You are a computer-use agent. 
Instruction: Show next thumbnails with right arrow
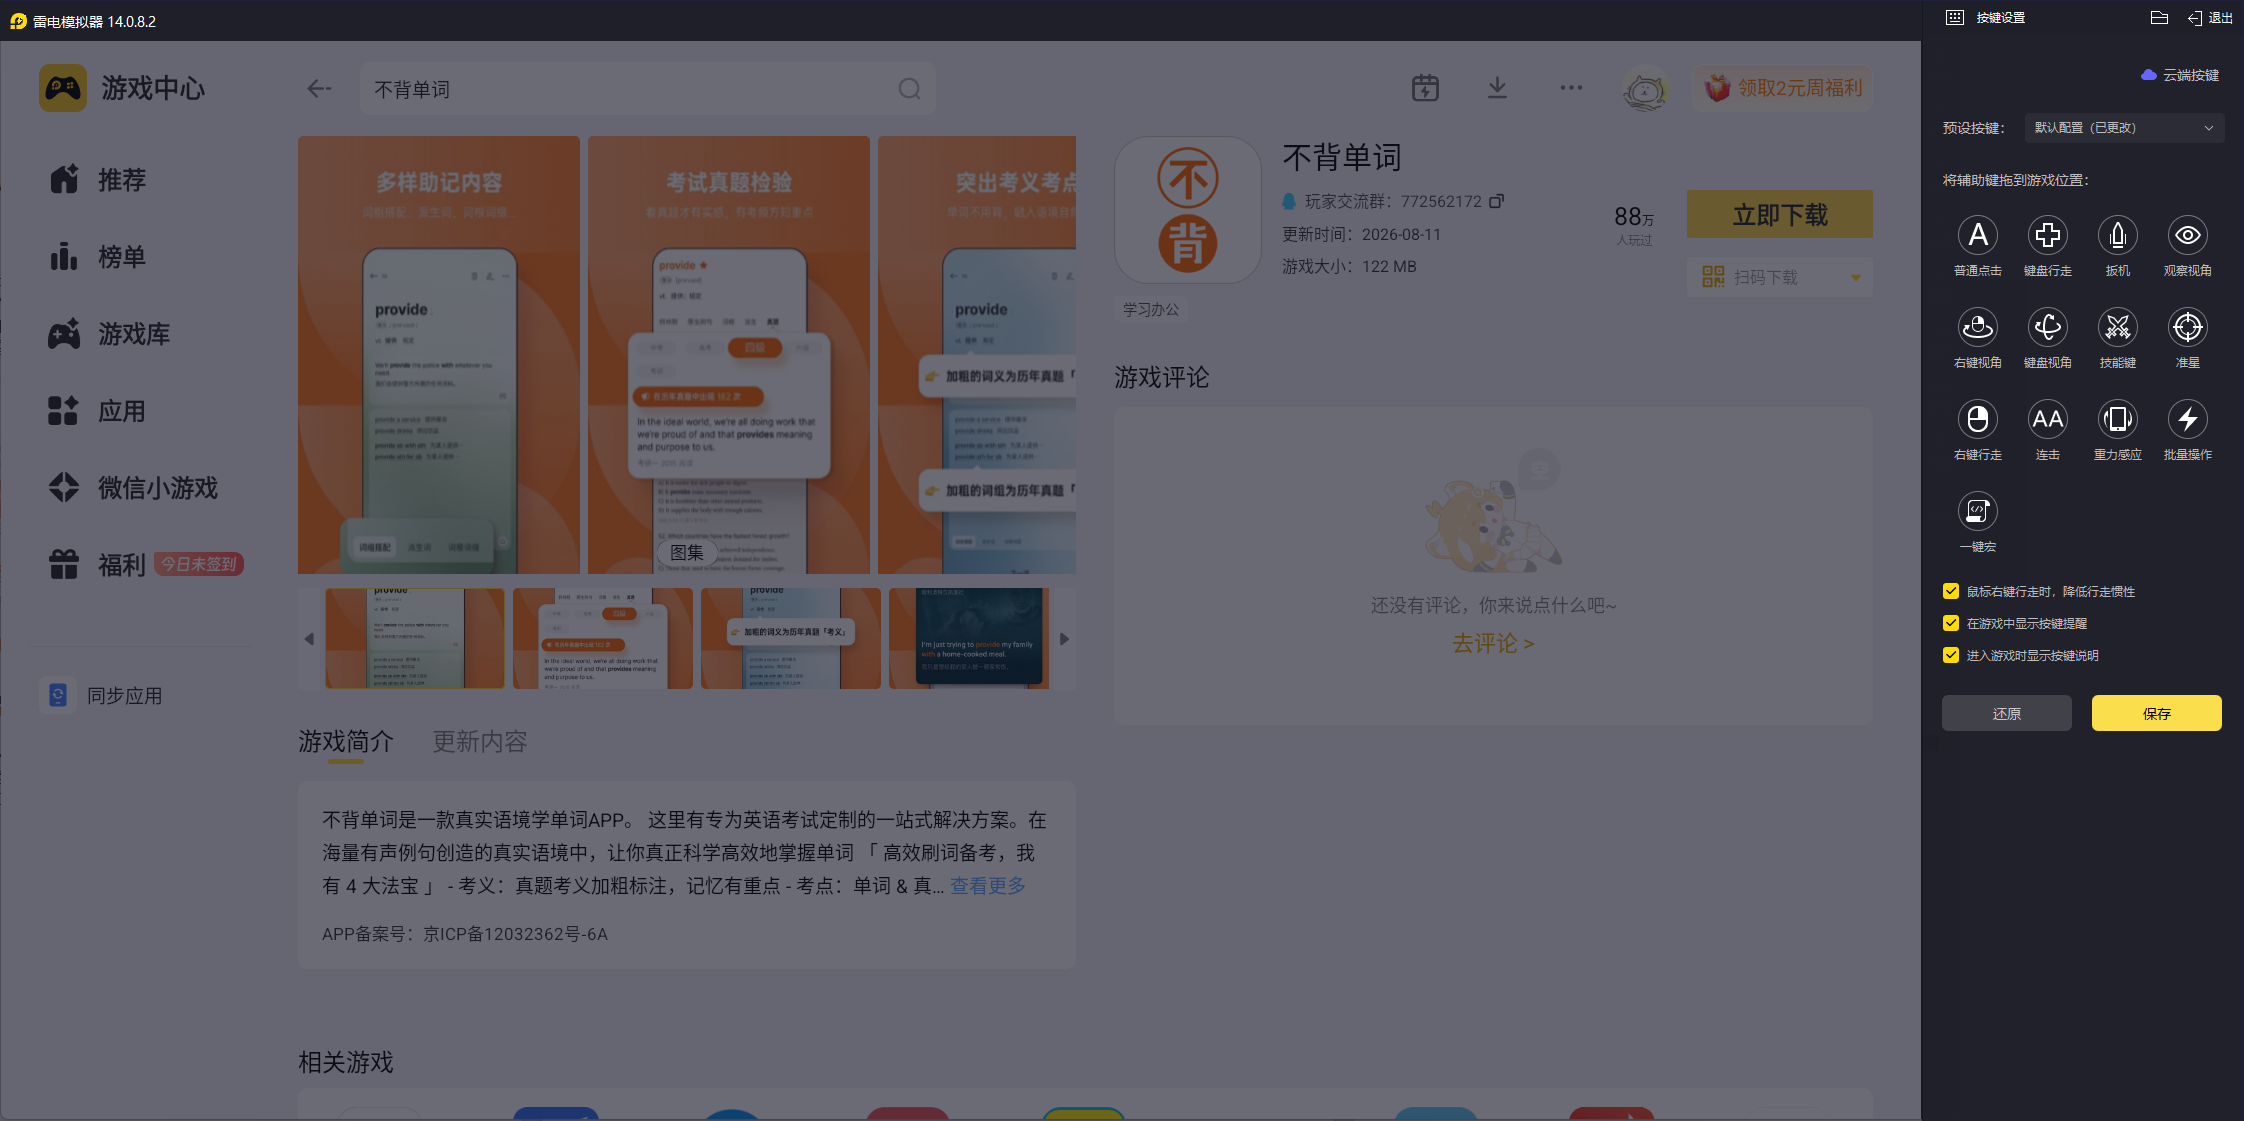(x=1064, y=639)
